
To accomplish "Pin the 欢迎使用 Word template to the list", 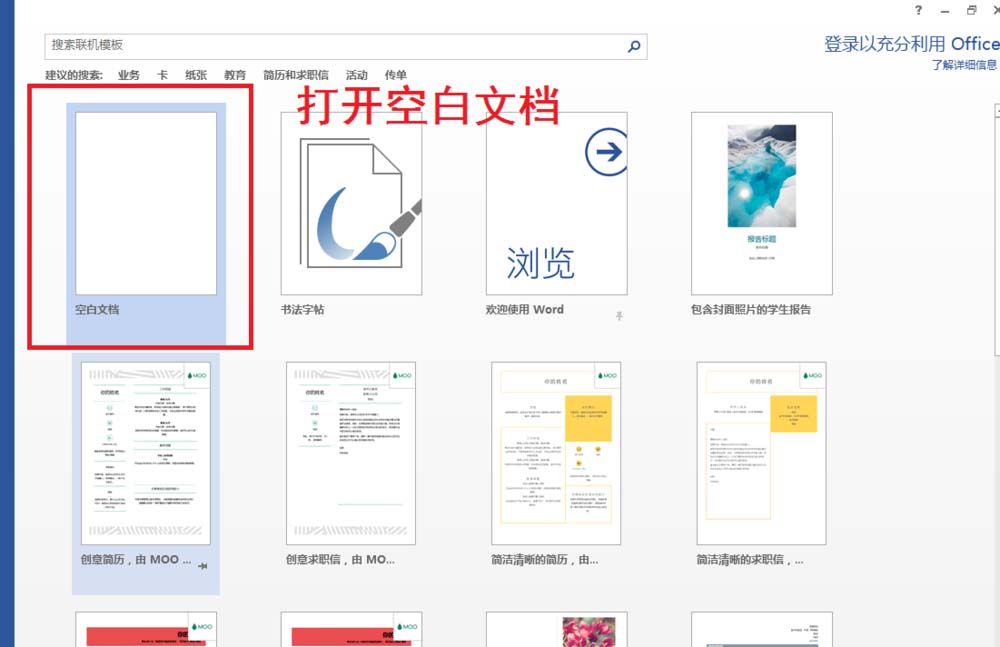I will pos(621,314).
